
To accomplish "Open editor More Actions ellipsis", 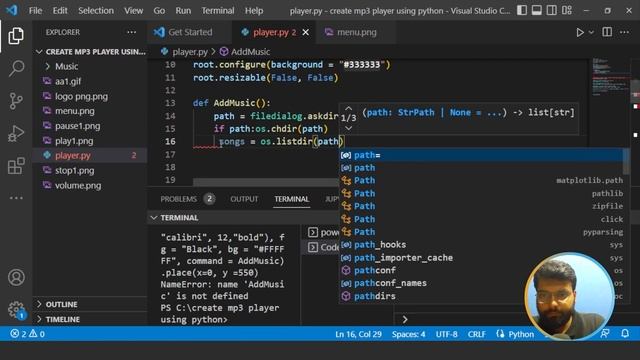I will pos(624,32).
